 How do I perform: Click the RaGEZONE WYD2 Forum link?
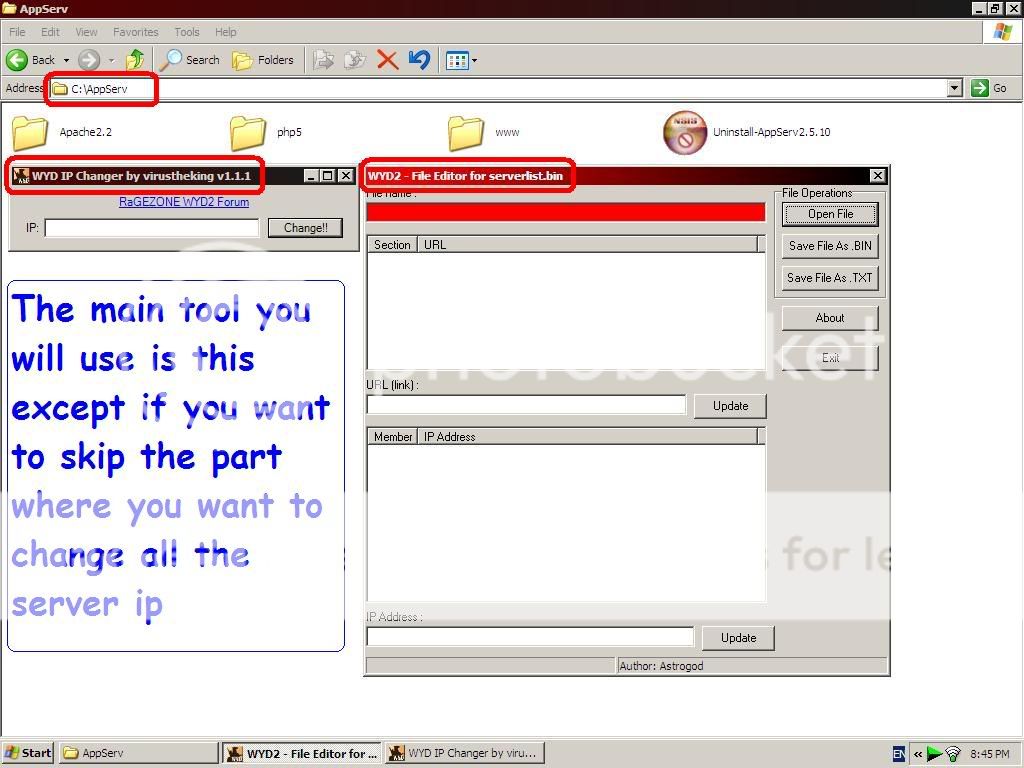(x=184, y=202)
